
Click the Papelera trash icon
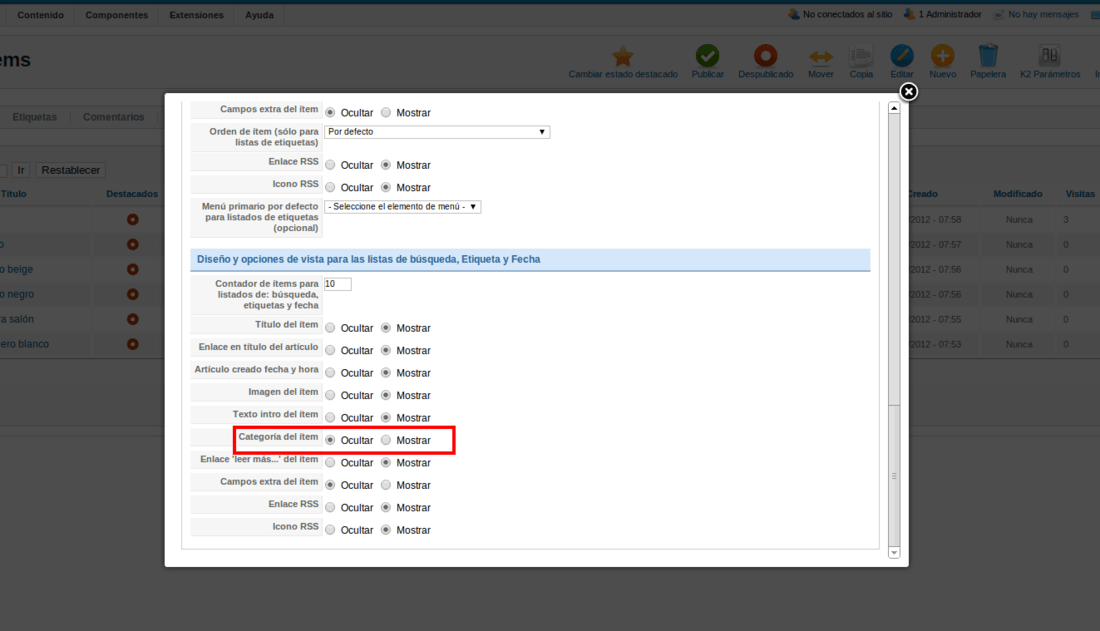(988, 56)
